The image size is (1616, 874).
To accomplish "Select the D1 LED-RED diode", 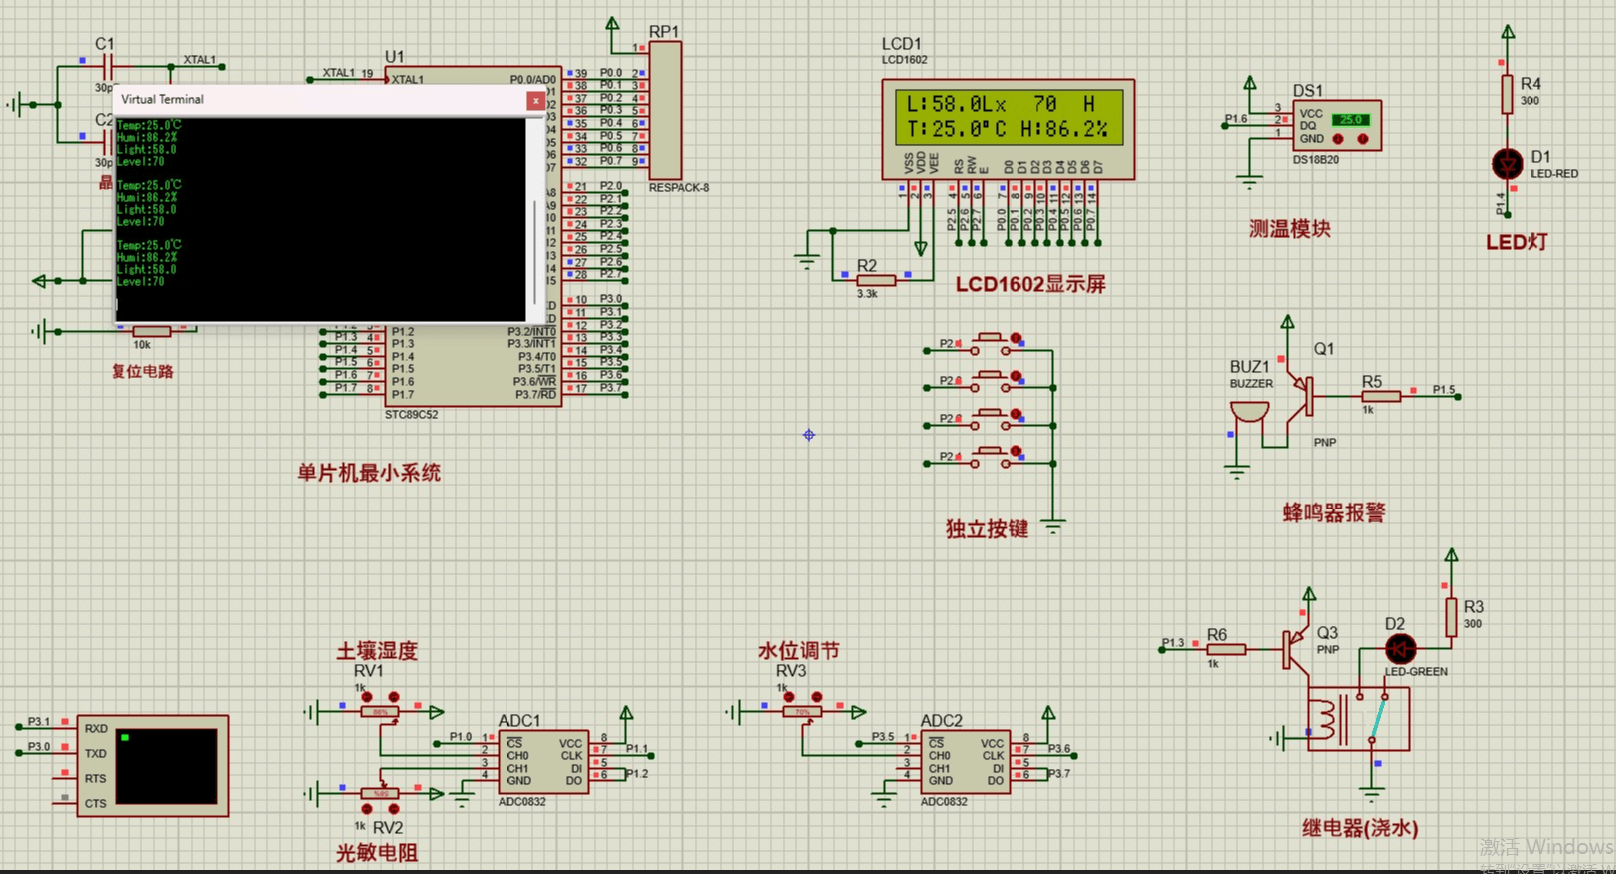I will 1506,163.
